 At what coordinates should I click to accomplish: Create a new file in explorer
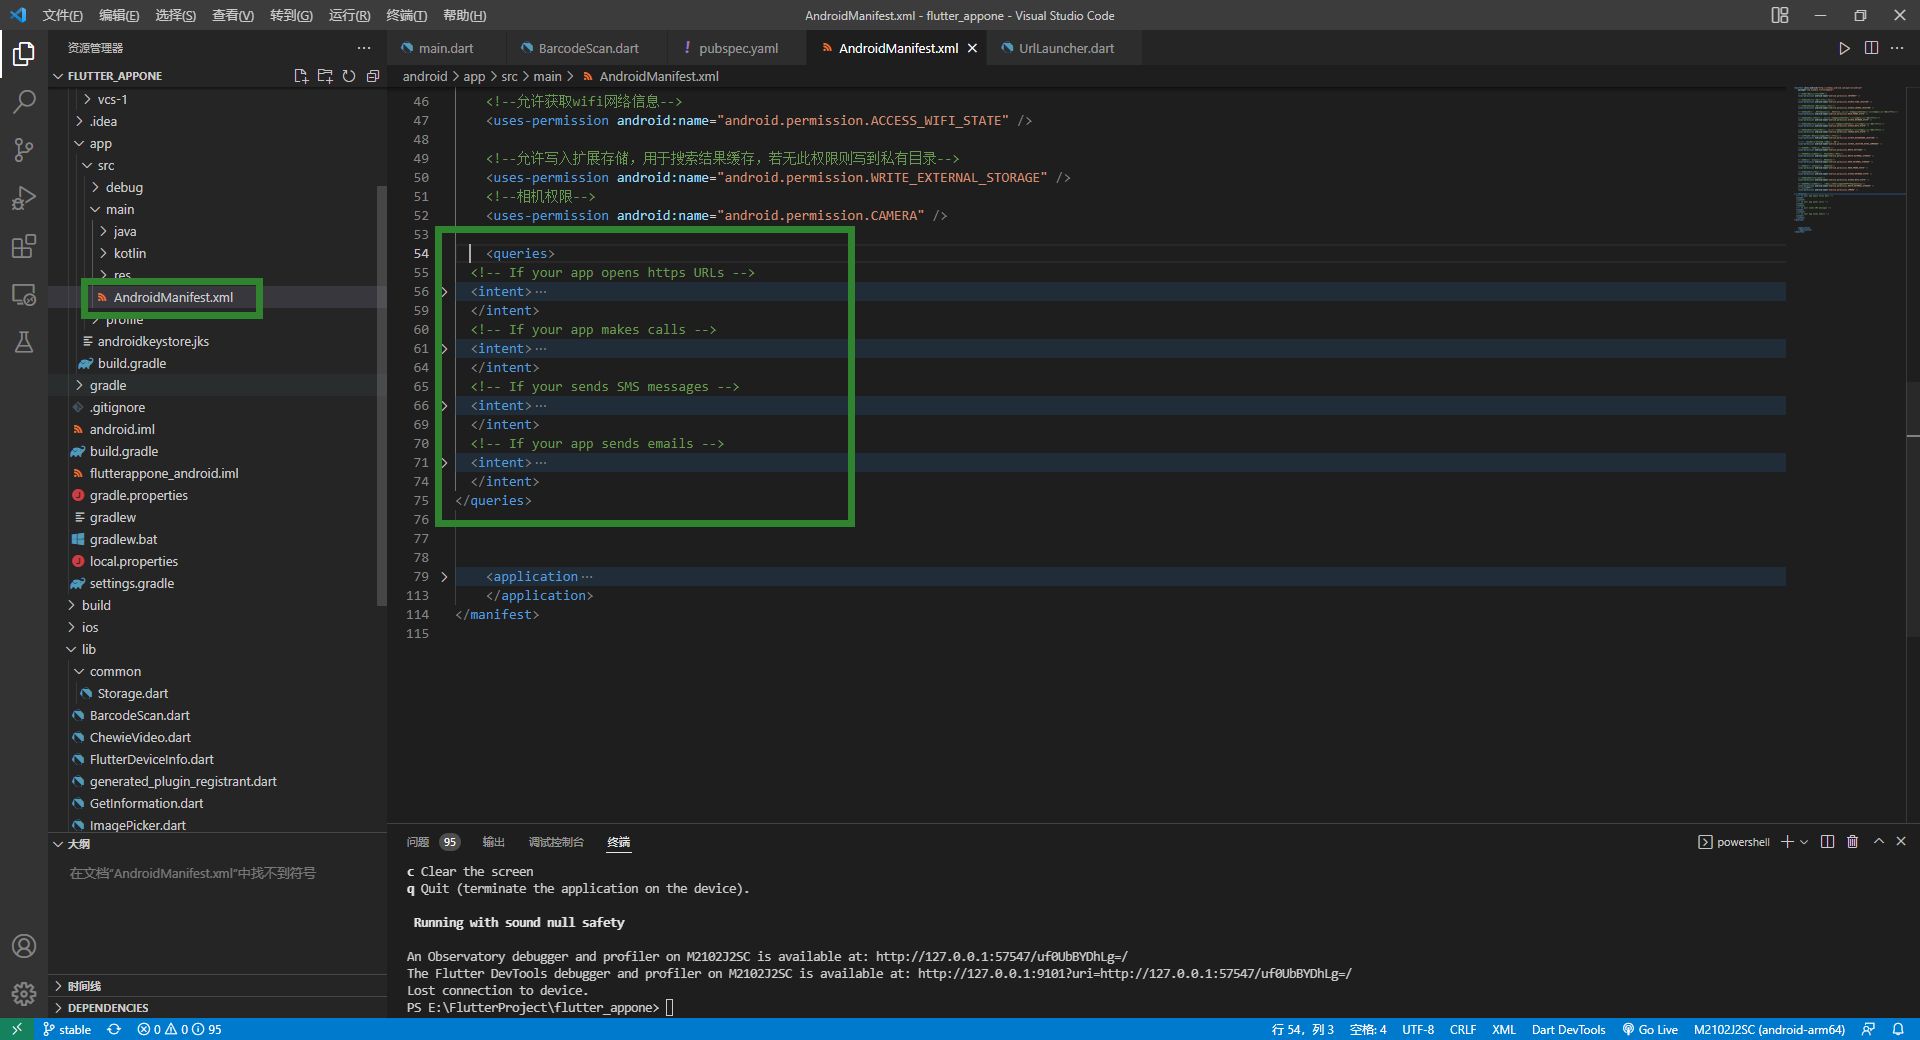tap(301, 76)
